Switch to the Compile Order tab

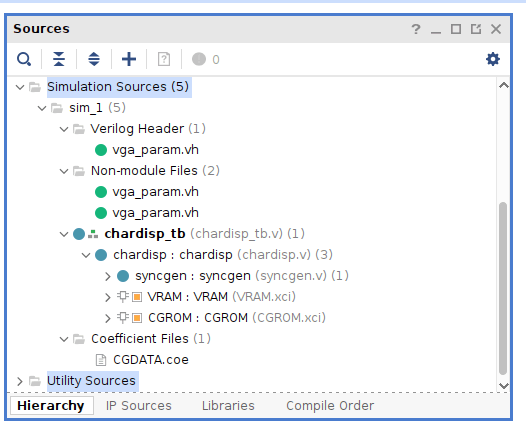coord(330,406)
